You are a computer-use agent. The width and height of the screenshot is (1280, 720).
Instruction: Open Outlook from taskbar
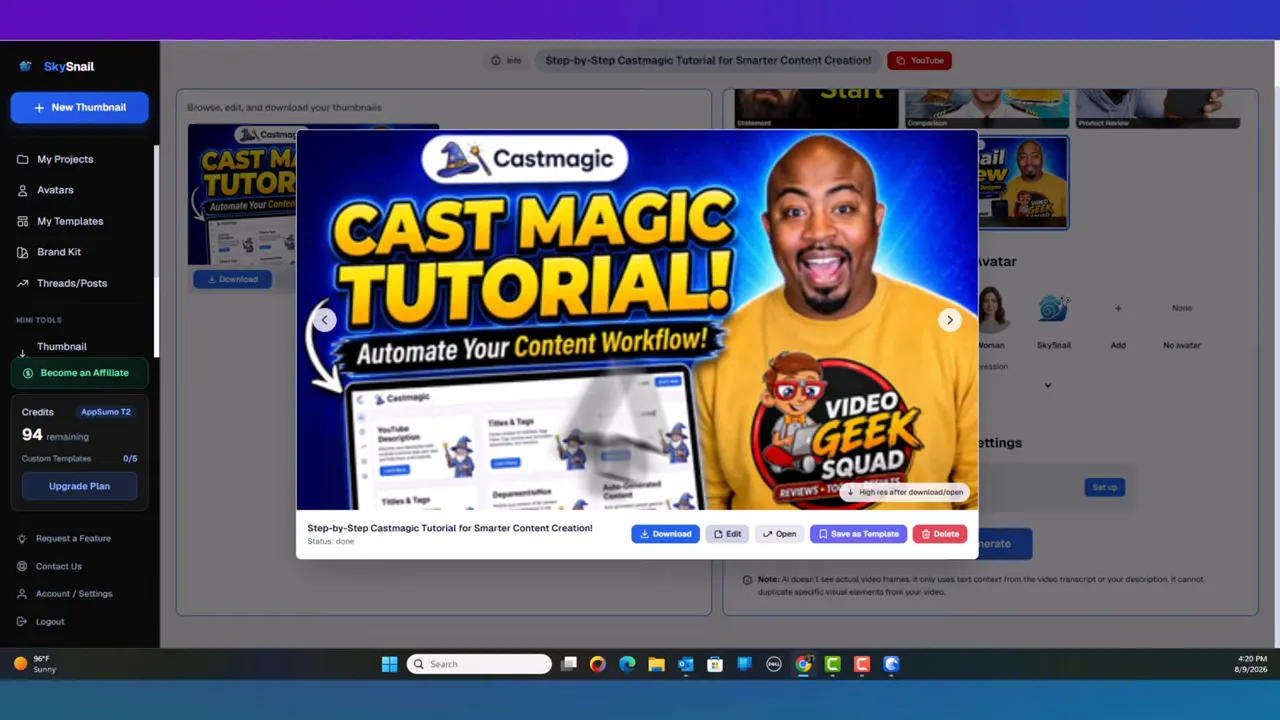[686, 664]
